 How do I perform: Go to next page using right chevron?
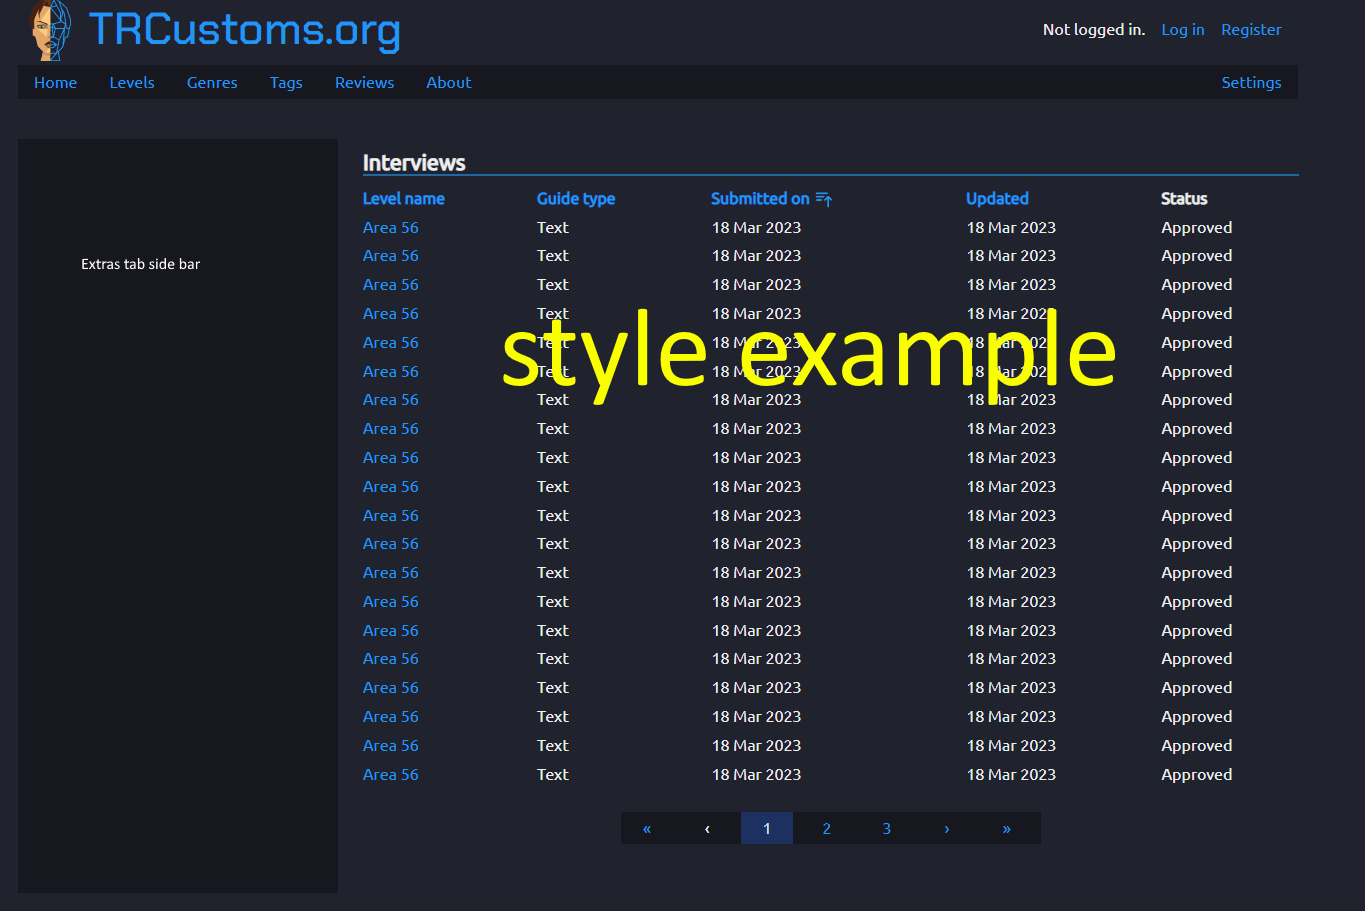pyautogui.click(x=946, y=828)
